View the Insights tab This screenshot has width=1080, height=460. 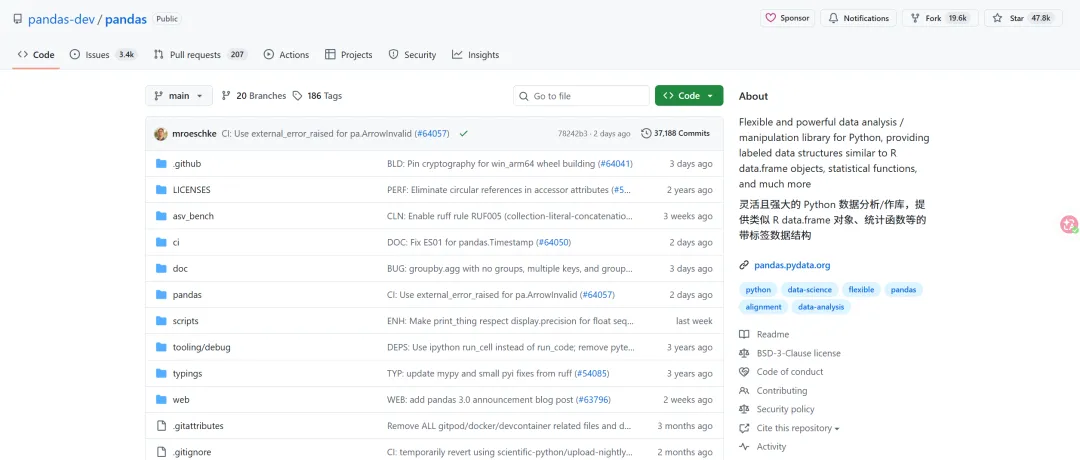click(476, 54)
